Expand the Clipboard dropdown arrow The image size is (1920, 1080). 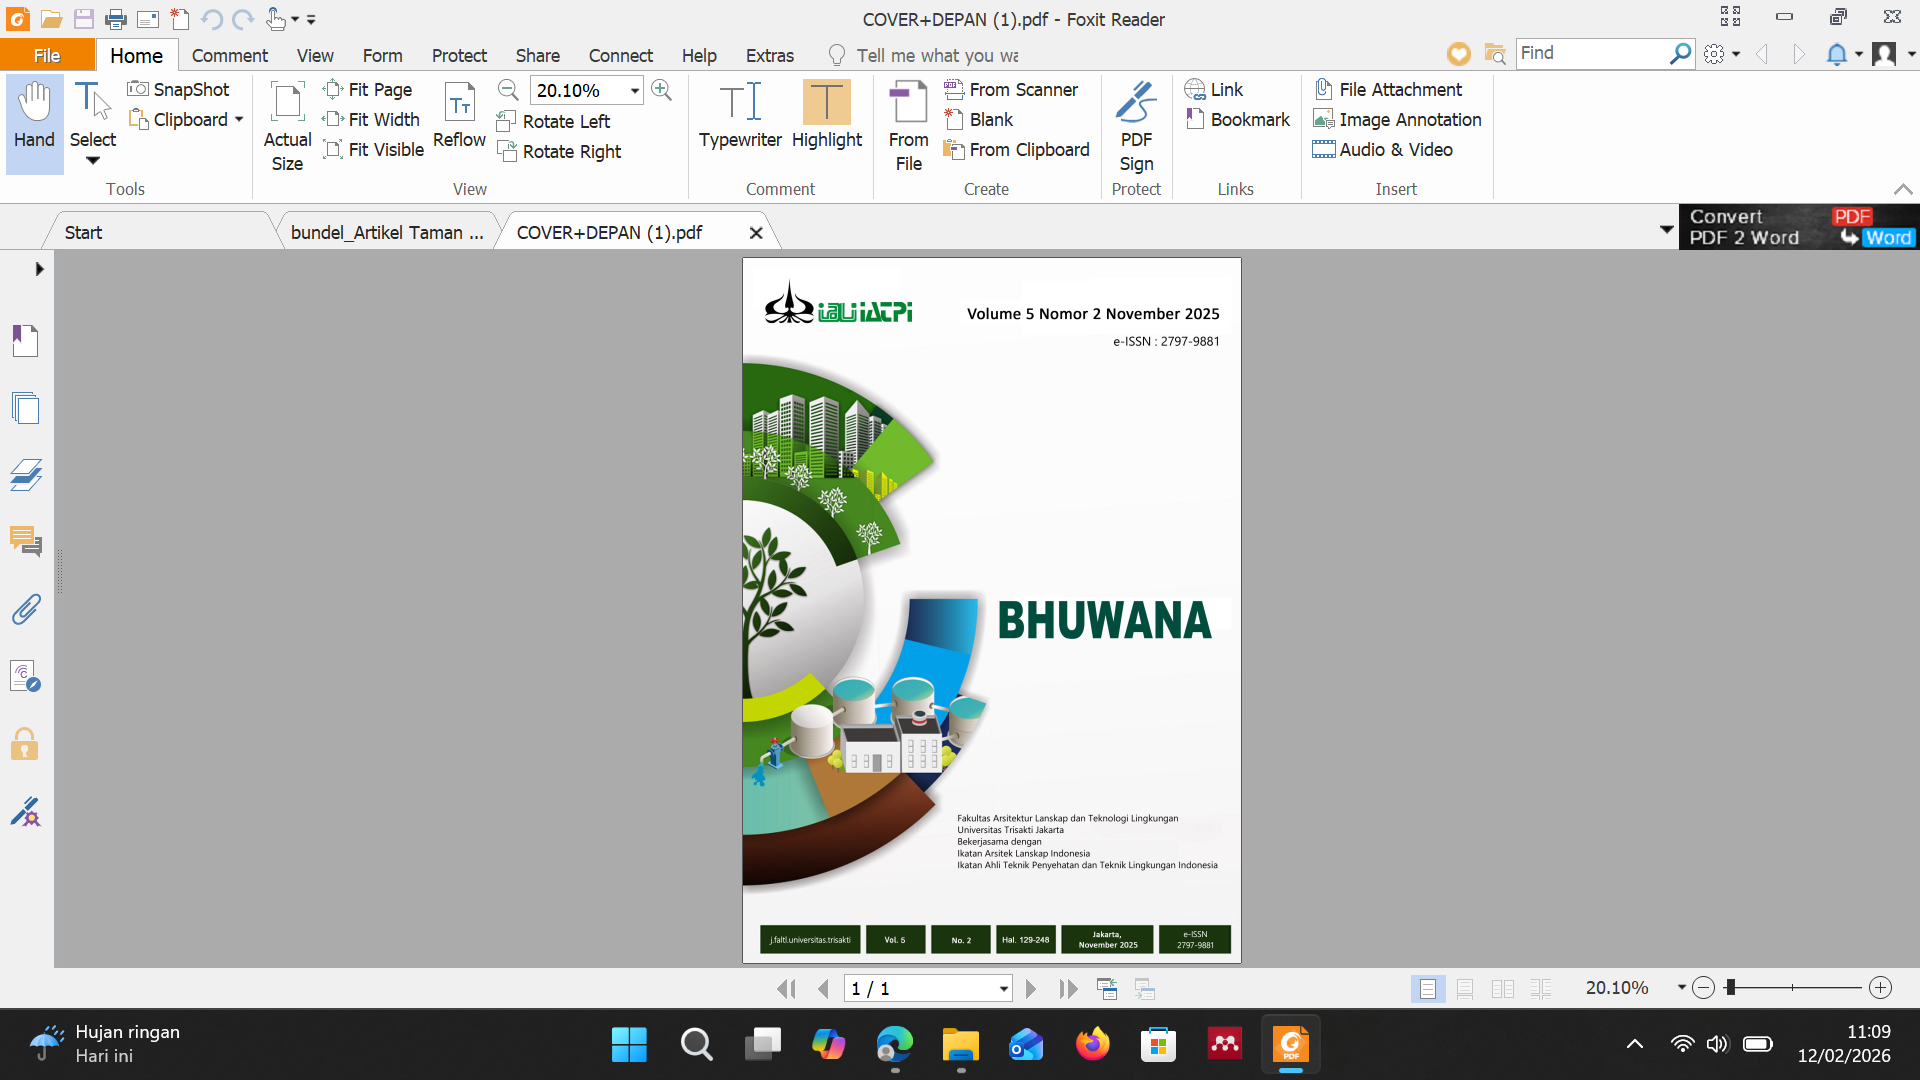[x=239, y=120]
